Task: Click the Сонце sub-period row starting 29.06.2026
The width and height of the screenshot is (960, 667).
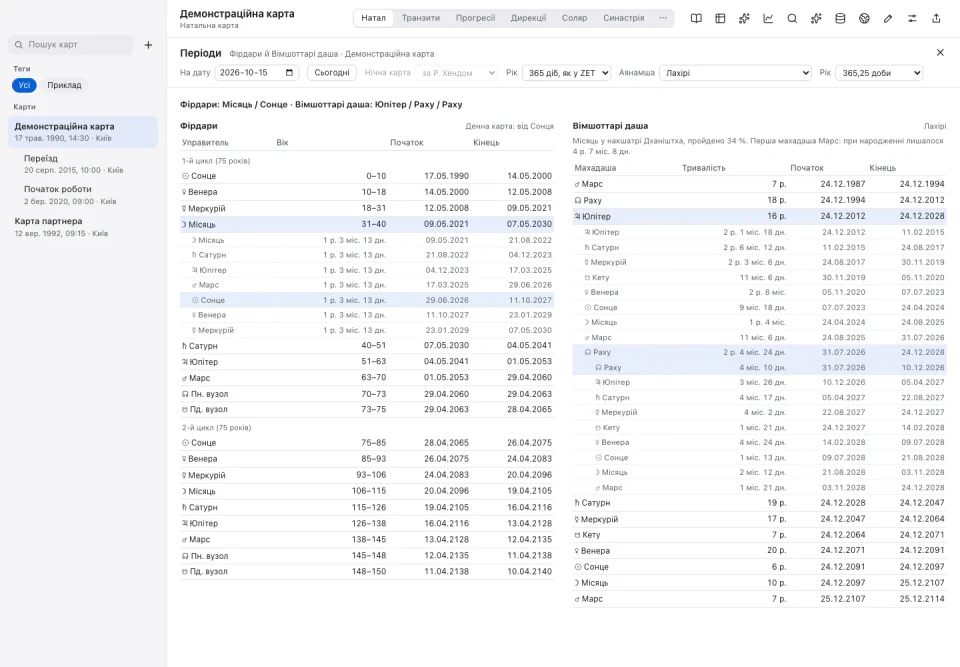Action: [x=367, y=300]
